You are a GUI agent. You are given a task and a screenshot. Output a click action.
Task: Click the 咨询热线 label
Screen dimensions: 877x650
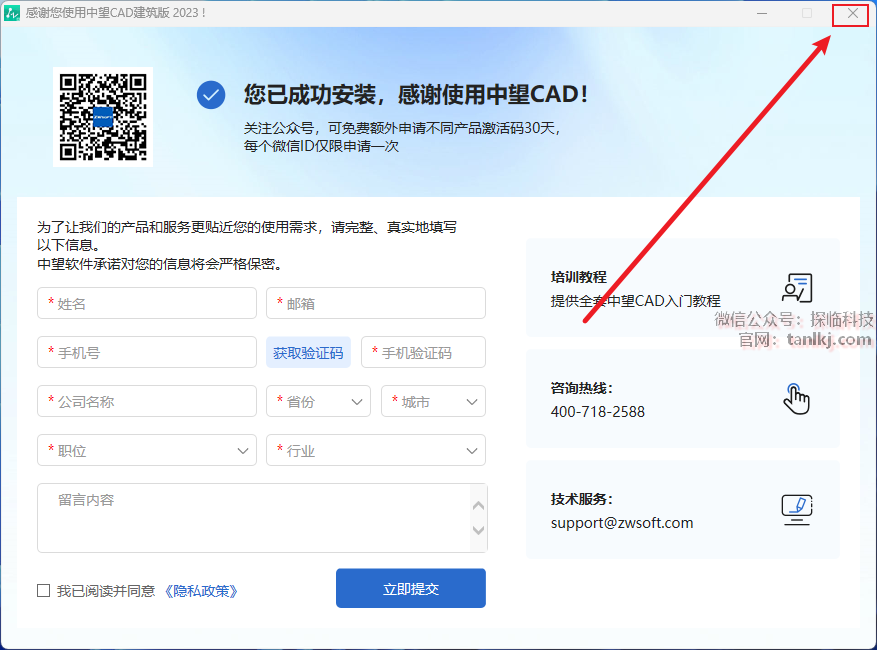click(581, 388)
